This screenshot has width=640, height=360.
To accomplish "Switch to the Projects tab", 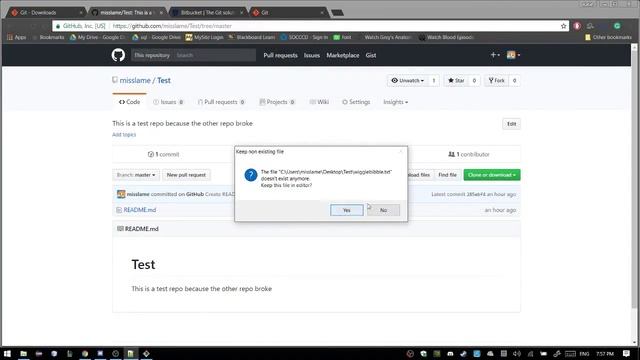I will click(277, 102).
